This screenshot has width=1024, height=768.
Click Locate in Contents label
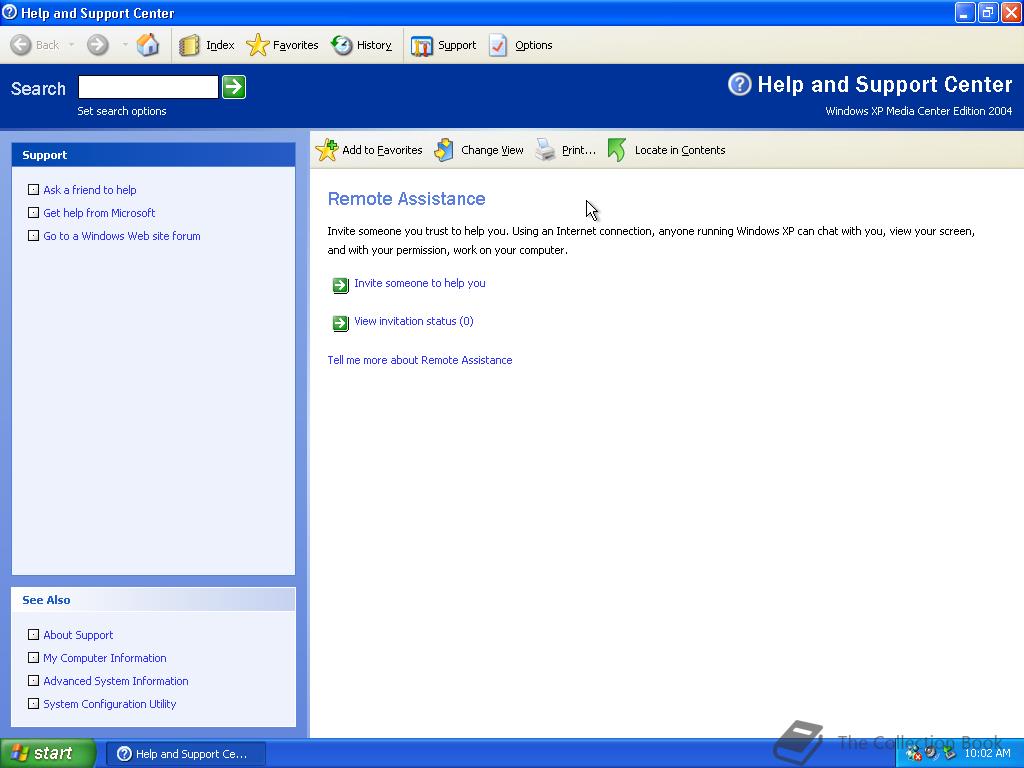point(680,150)
